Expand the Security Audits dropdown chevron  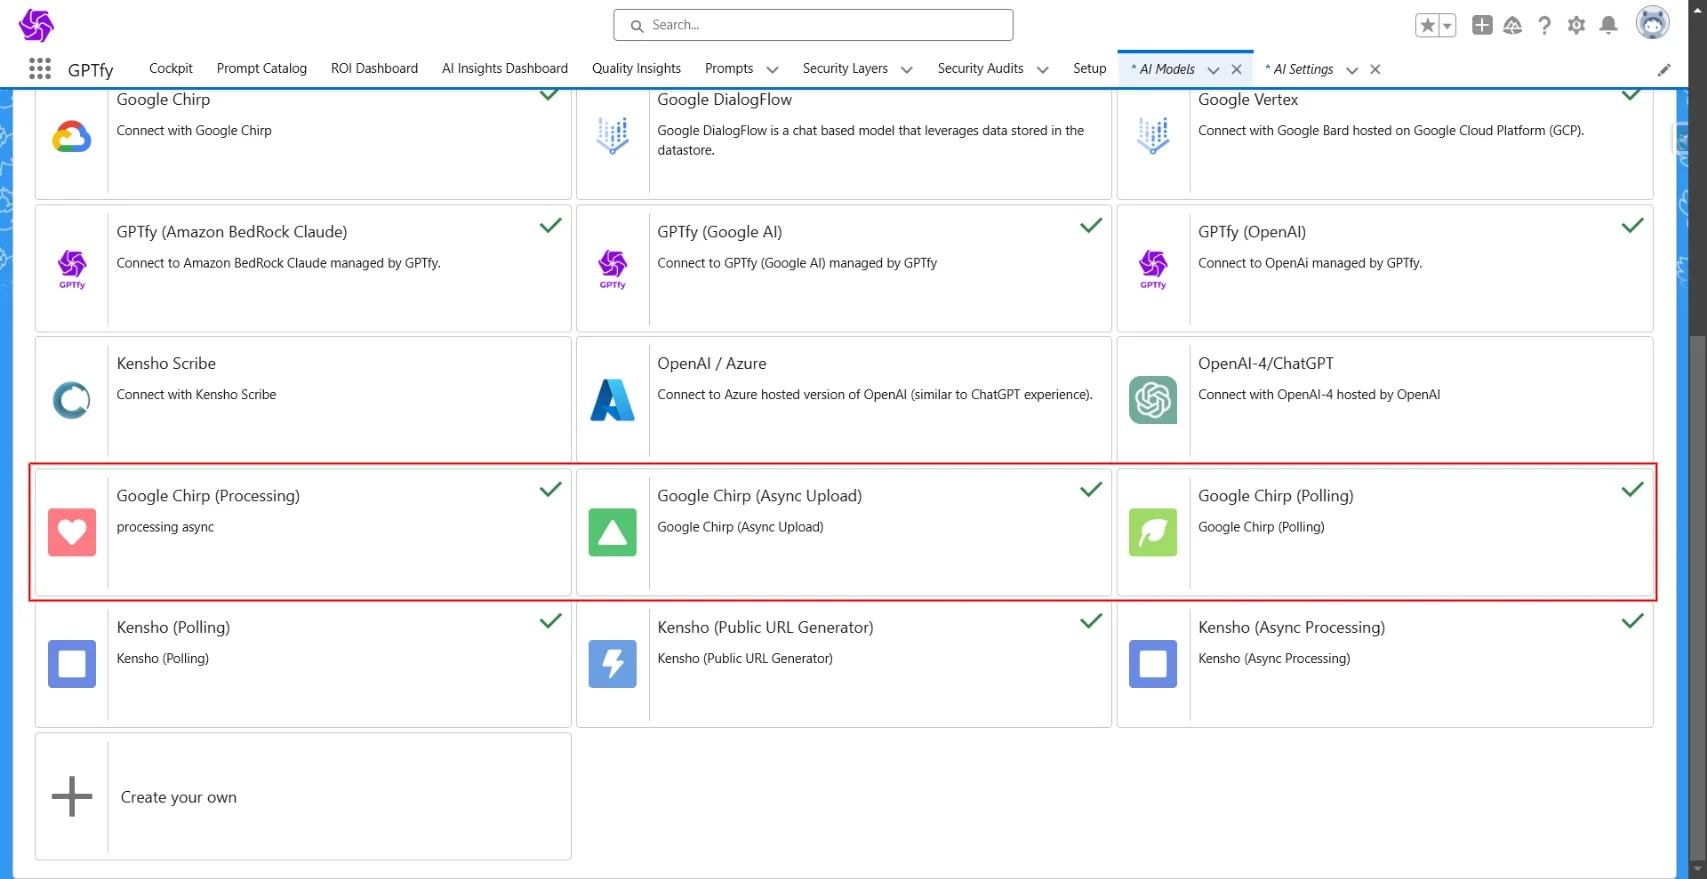click(1042, 70)
